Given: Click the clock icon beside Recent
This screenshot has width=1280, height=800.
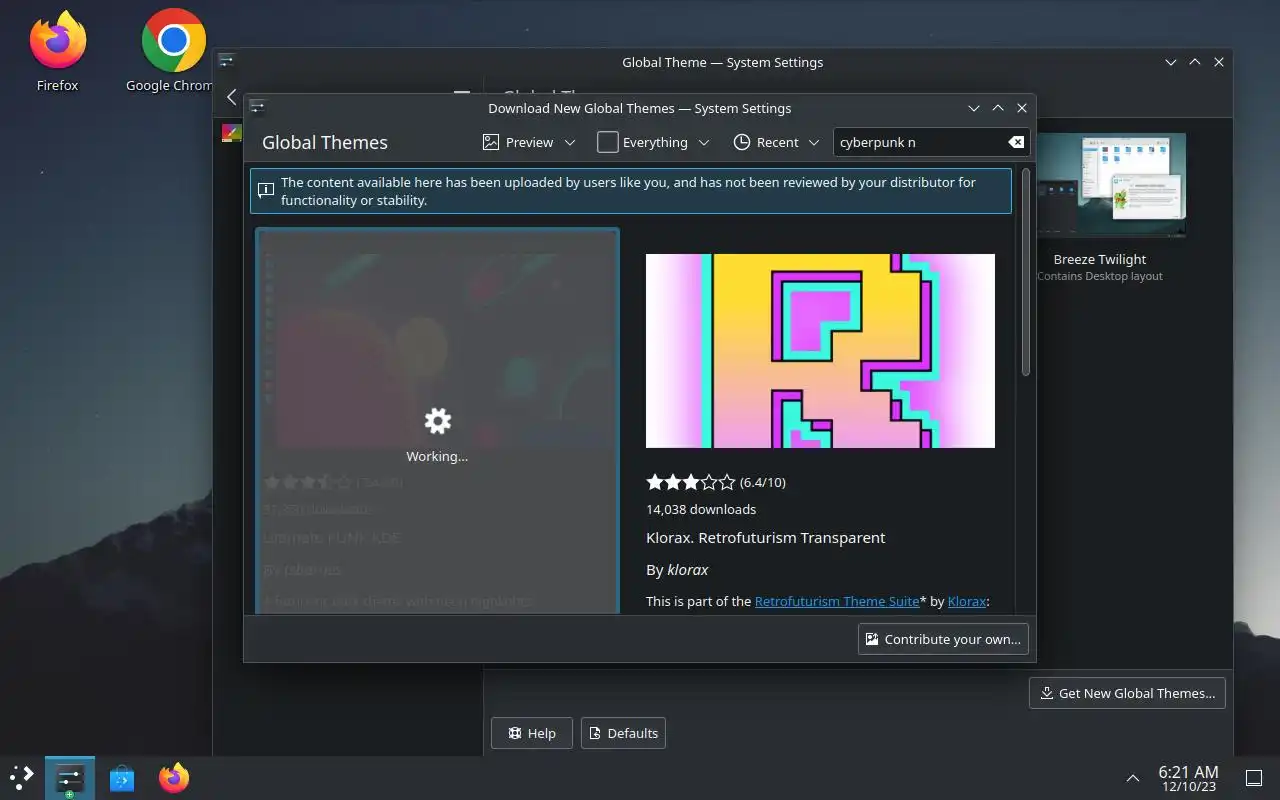Looking at the screenshot, I should tap(742, 142).
